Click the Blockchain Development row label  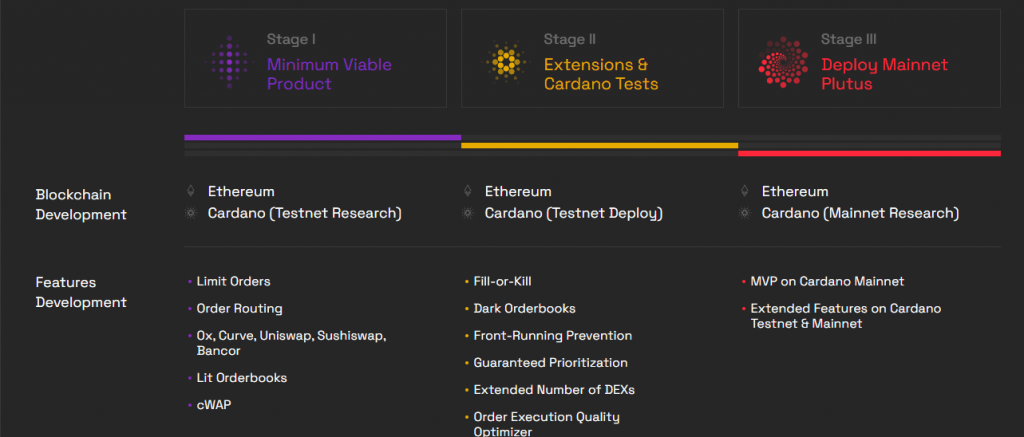tap(81, 204)
